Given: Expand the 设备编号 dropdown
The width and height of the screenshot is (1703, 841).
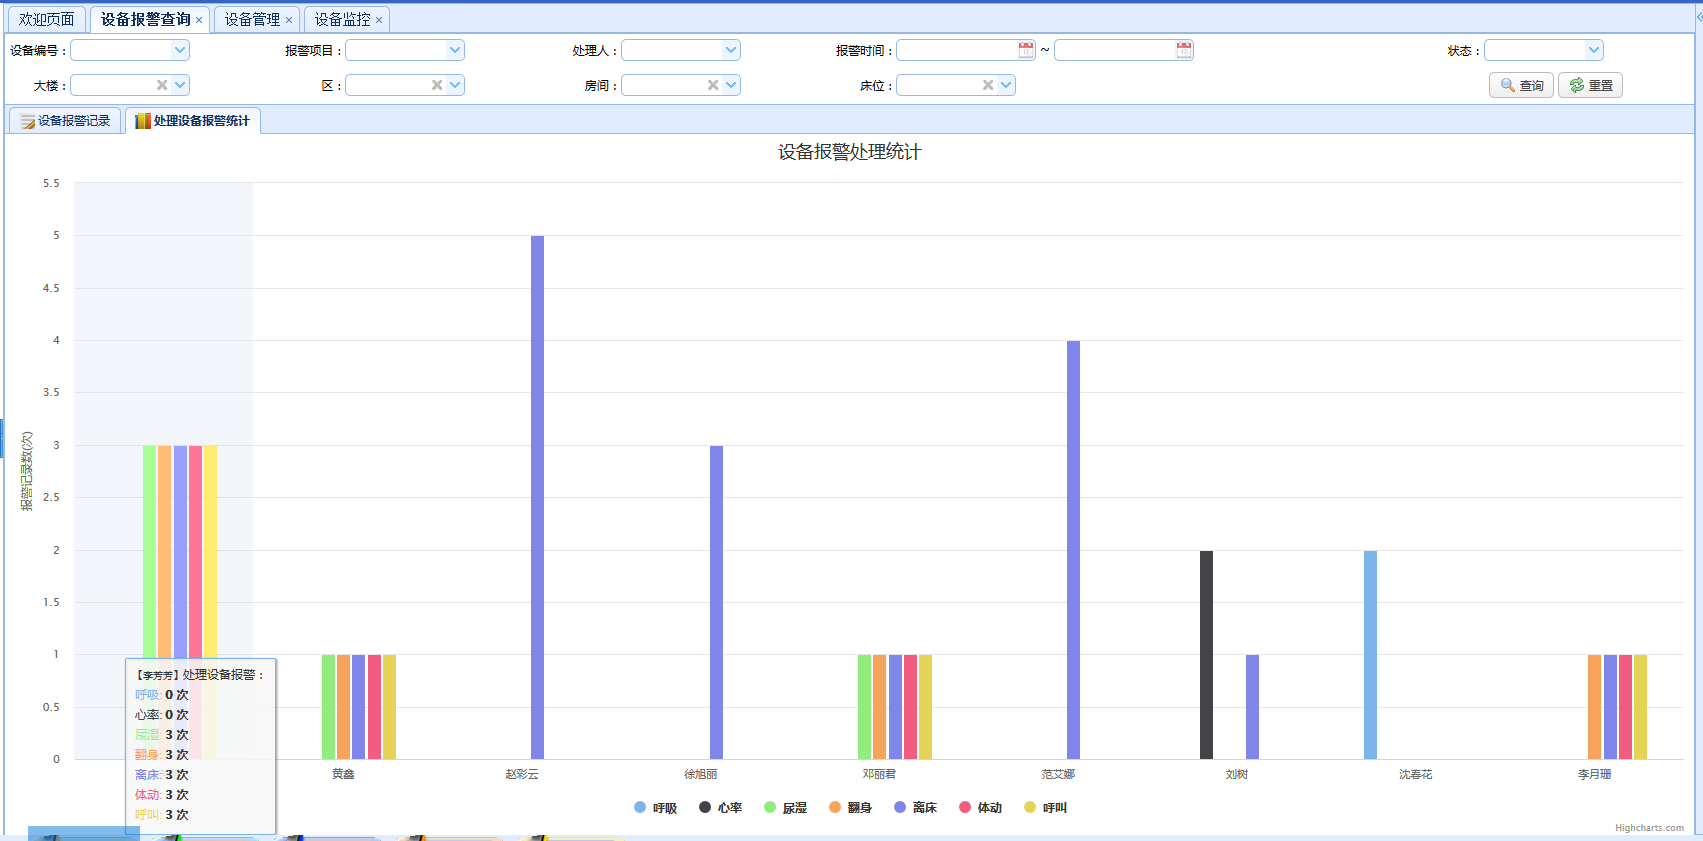Looking at the screenshot, I should 180,50.
